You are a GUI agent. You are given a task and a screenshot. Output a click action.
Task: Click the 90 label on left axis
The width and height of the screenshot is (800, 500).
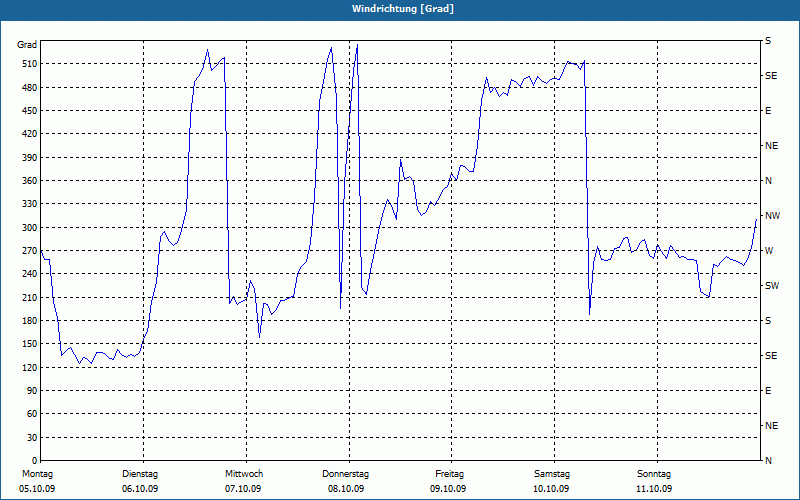[x=31, y=391]
